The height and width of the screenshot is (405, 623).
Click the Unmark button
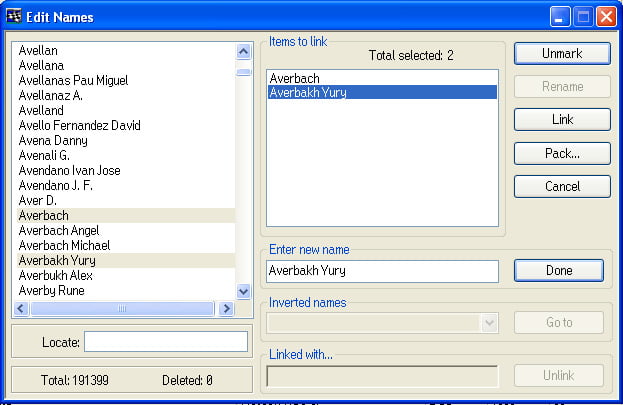tap(562, 53)
